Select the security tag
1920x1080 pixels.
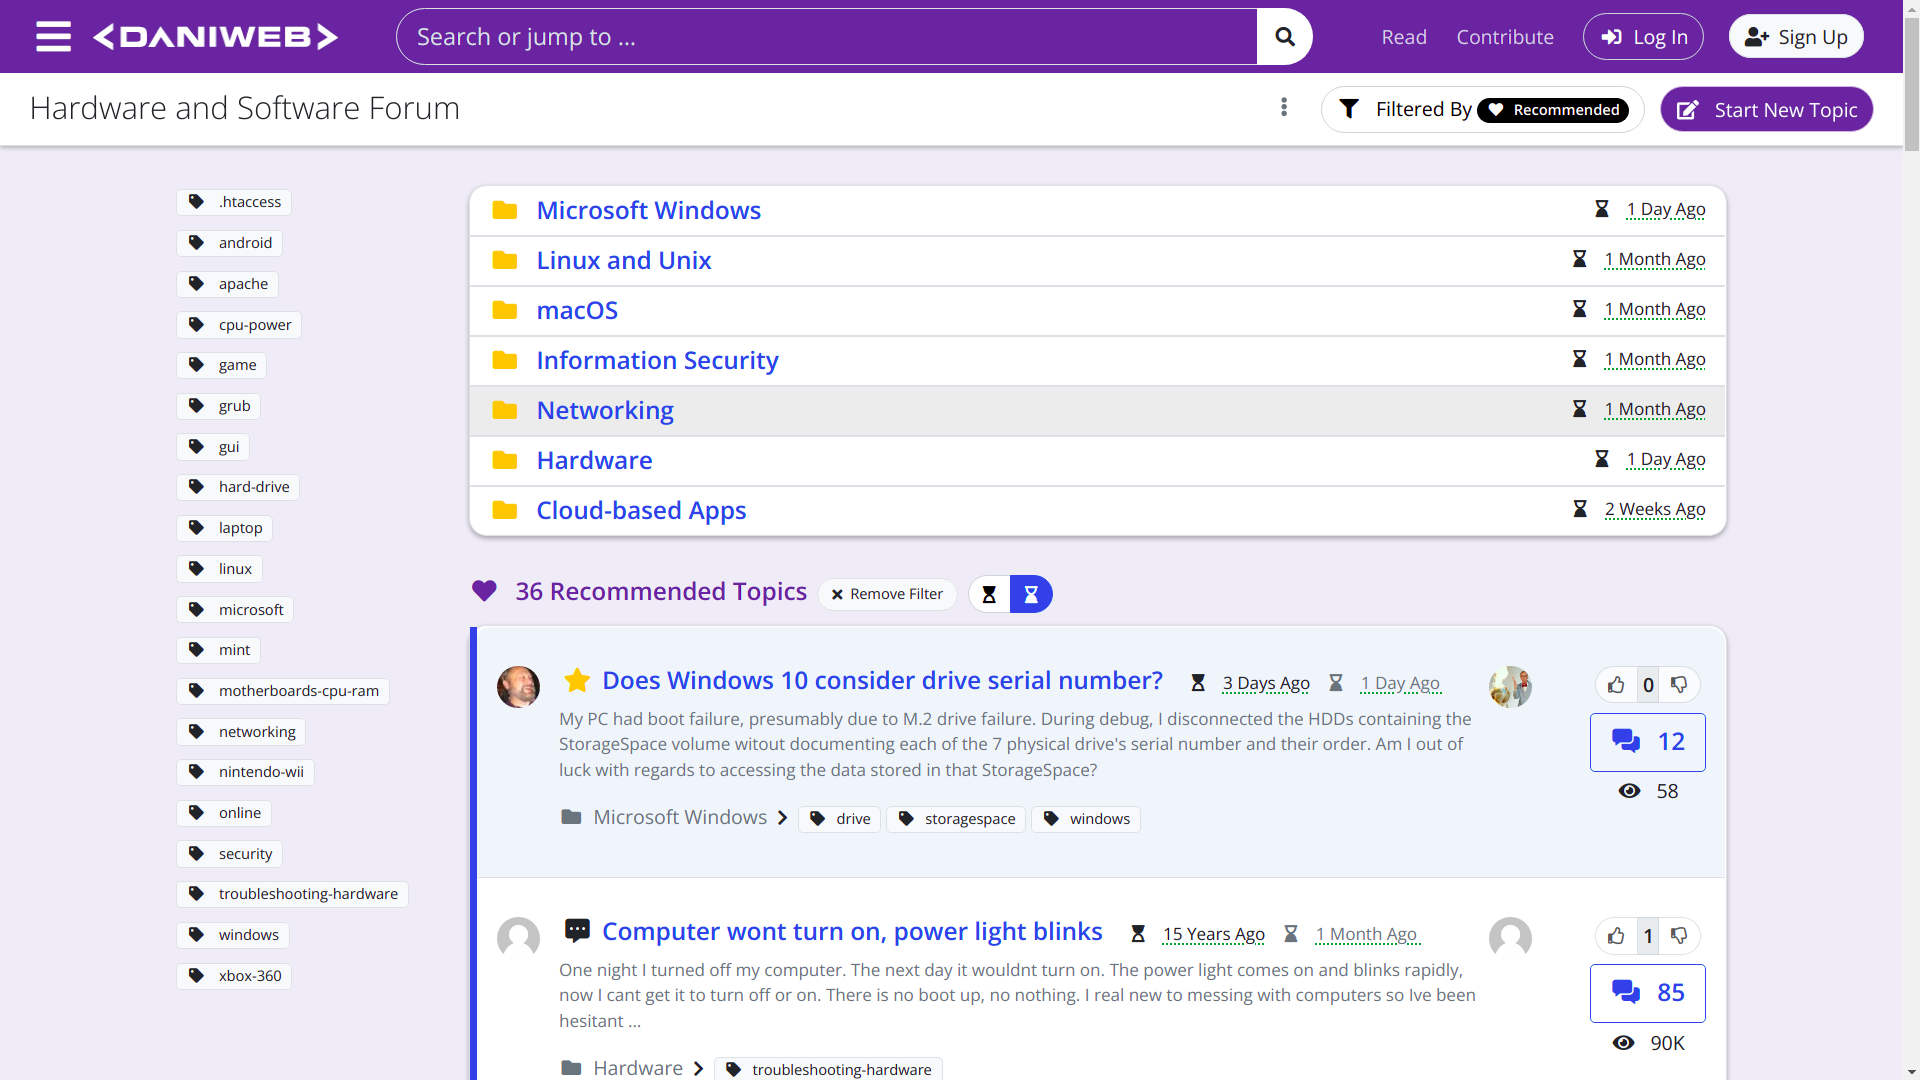pyautogui.click(x=230, y=854)
